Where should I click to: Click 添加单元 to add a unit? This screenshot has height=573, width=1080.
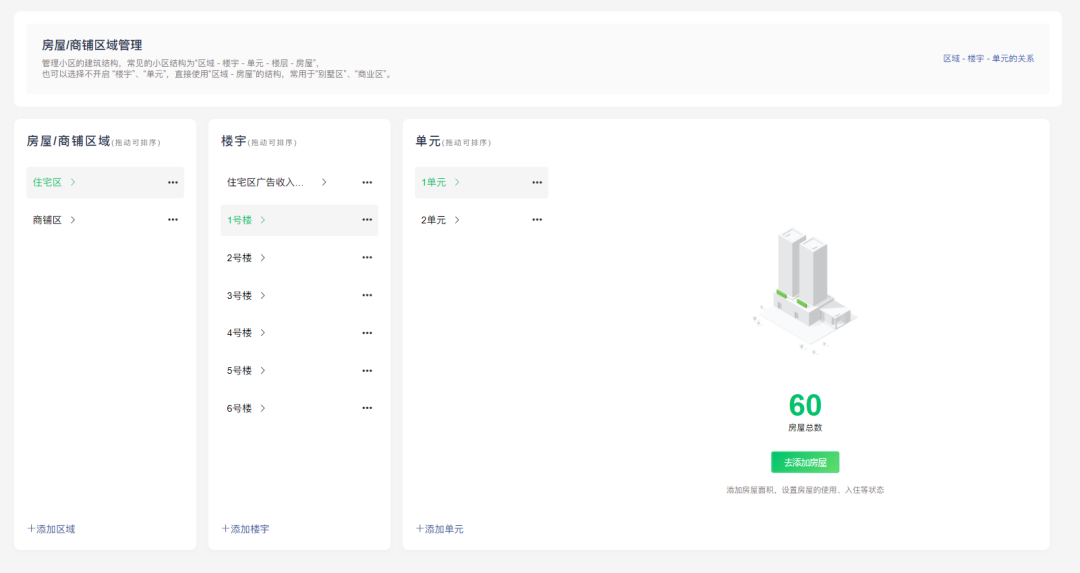point(440,529)
